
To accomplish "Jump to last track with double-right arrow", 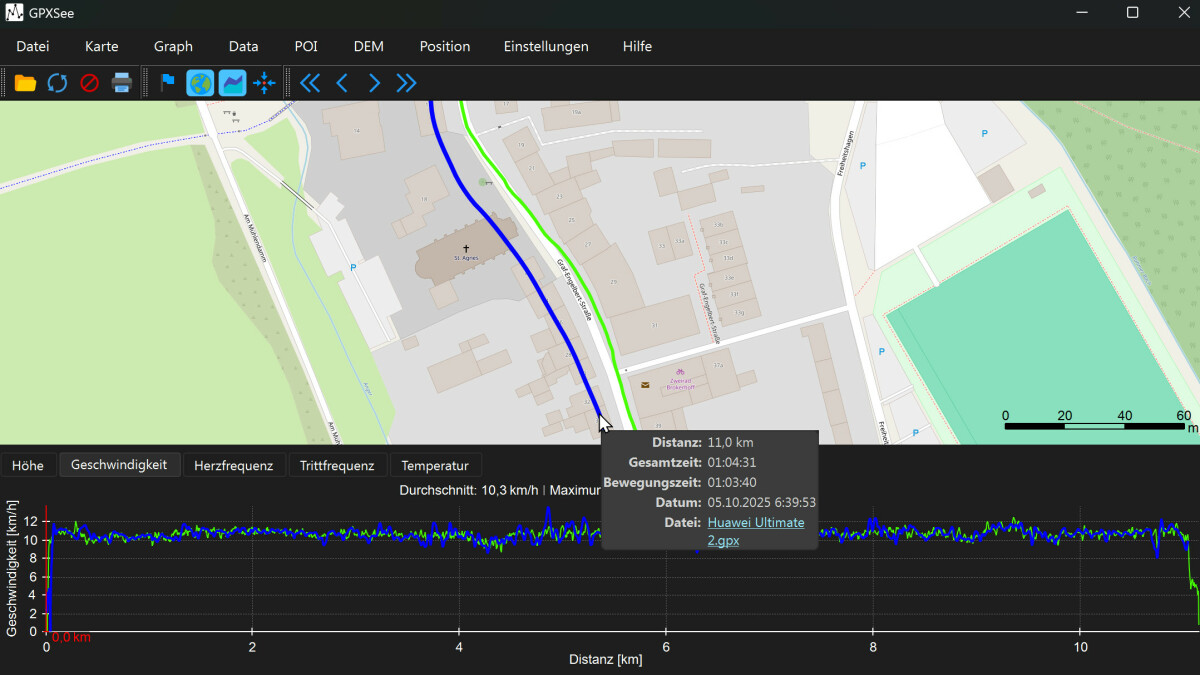I will (406, 83).
